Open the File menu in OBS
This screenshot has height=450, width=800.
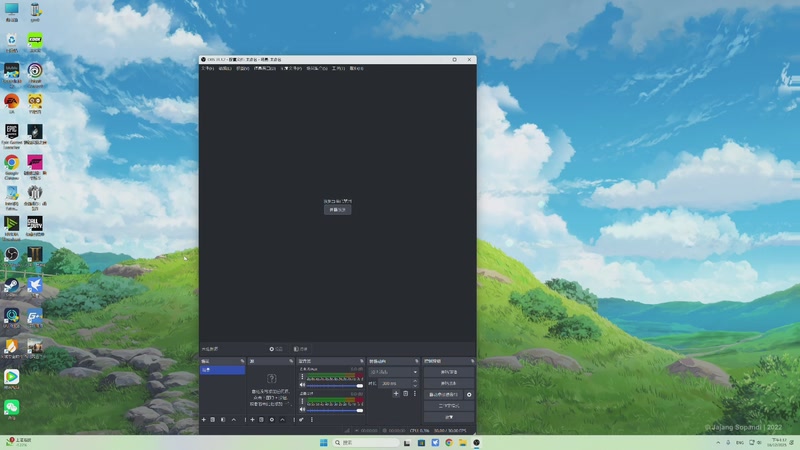pos(207,68)
